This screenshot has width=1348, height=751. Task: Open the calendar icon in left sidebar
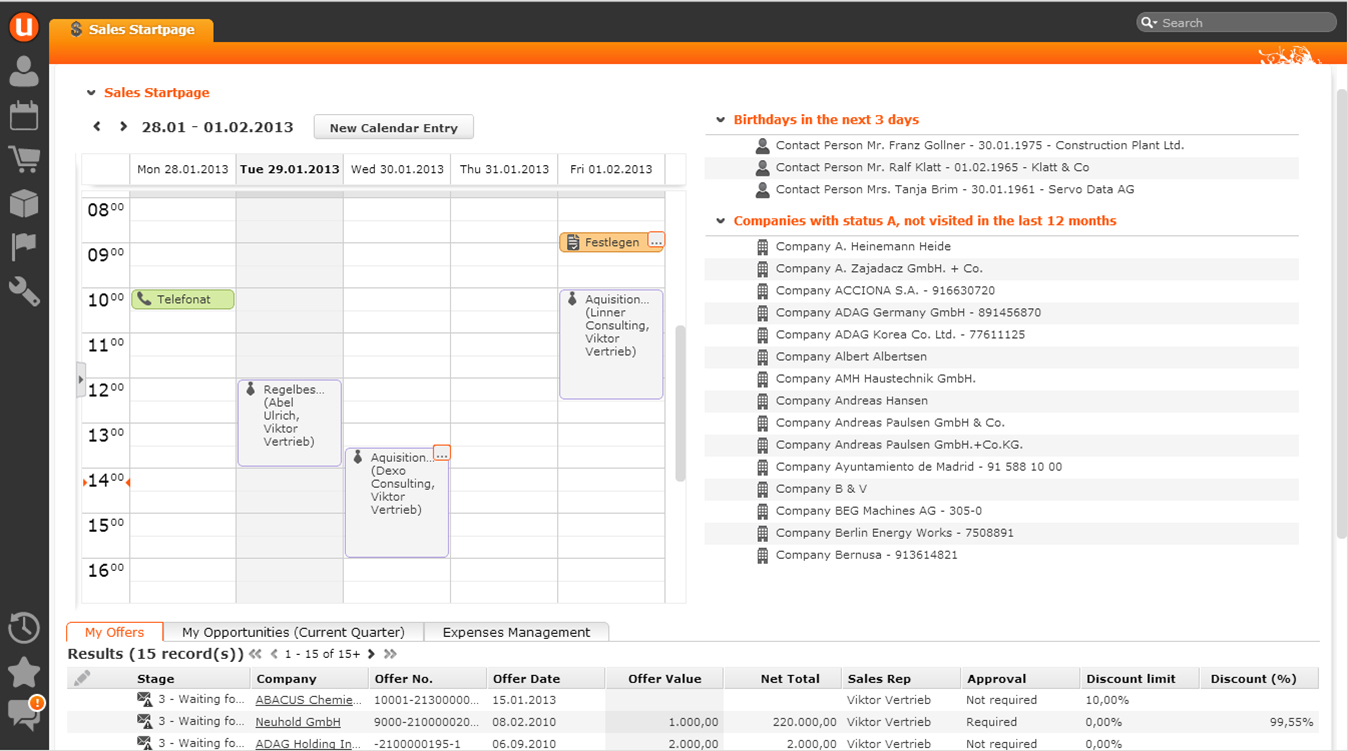(24, 115)
